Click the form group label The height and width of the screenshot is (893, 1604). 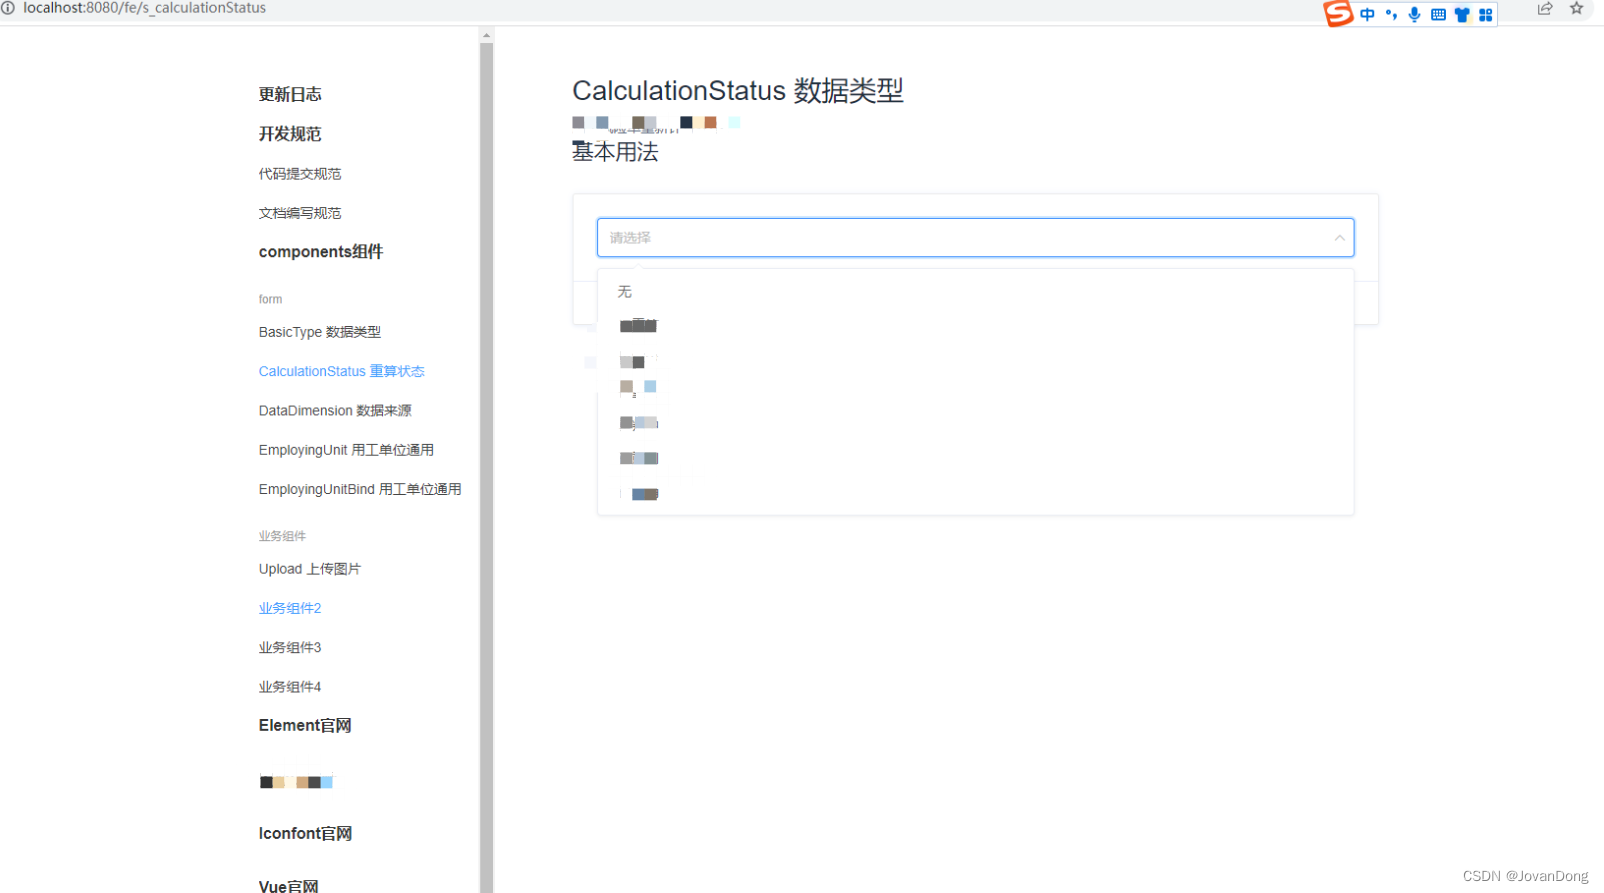tap(270, 299)
